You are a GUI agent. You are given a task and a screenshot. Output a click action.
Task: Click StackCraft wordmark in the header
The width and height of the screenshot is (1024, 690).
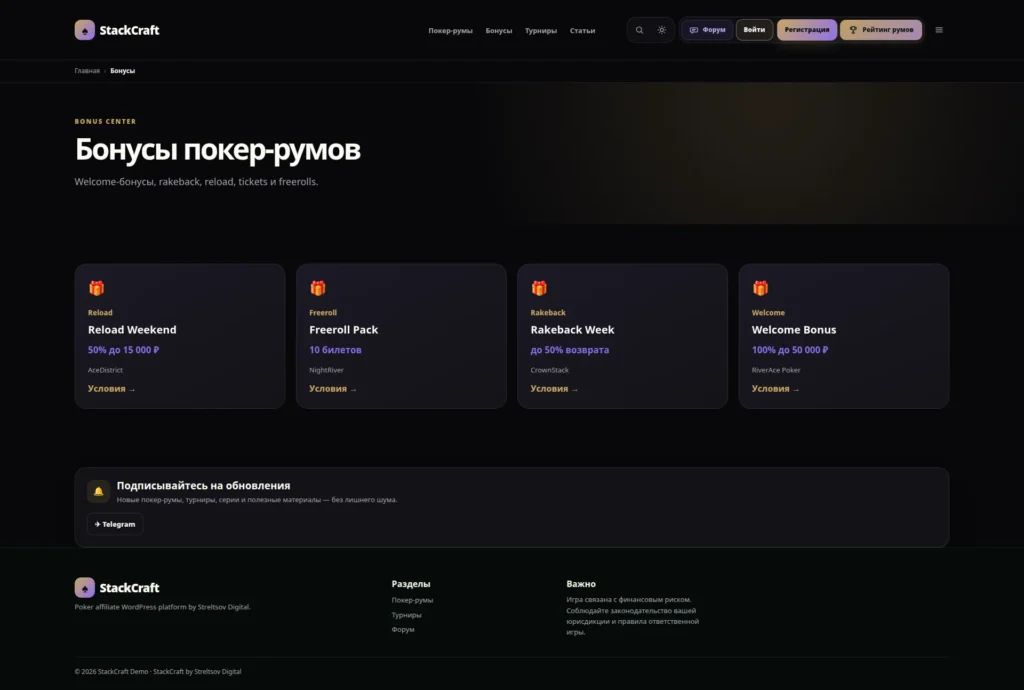pyautogui.click(x=129, y=30)
